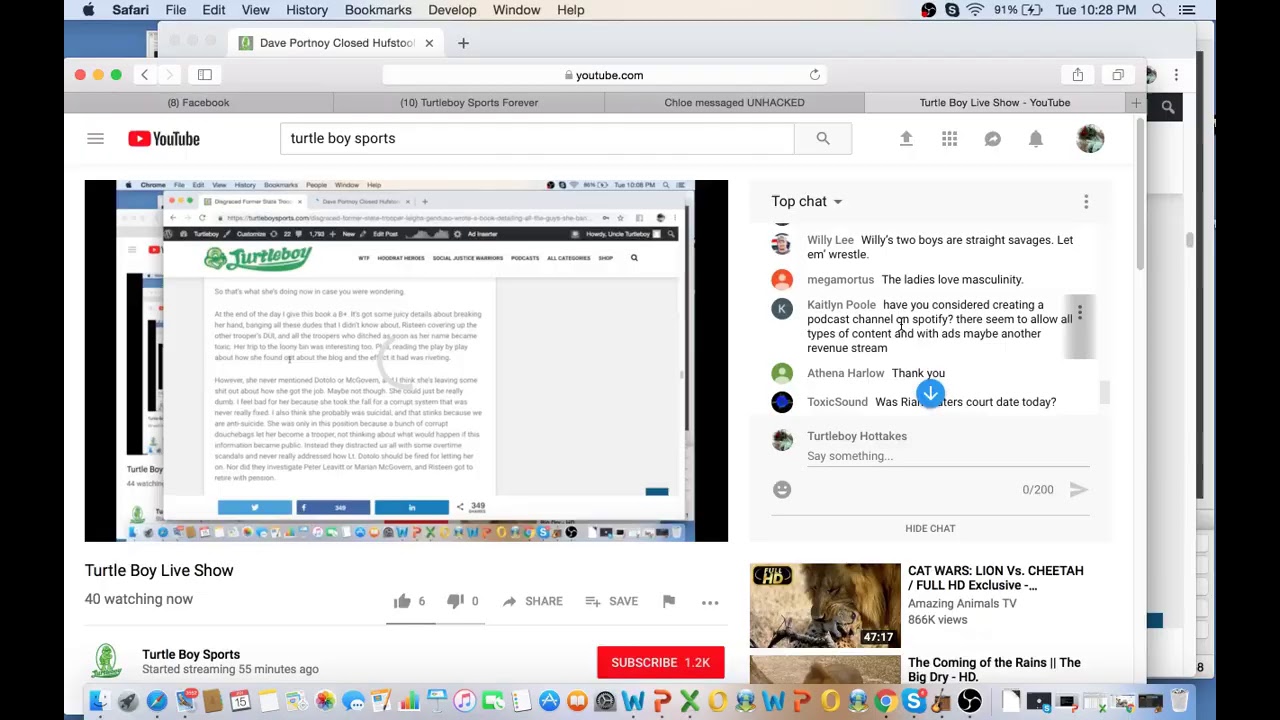Image resolution: width=1280 pixels, height=720 pixels.
Task: Expand the Top chat dropdown
Action: pyautogui.click(x=807, y=201)
